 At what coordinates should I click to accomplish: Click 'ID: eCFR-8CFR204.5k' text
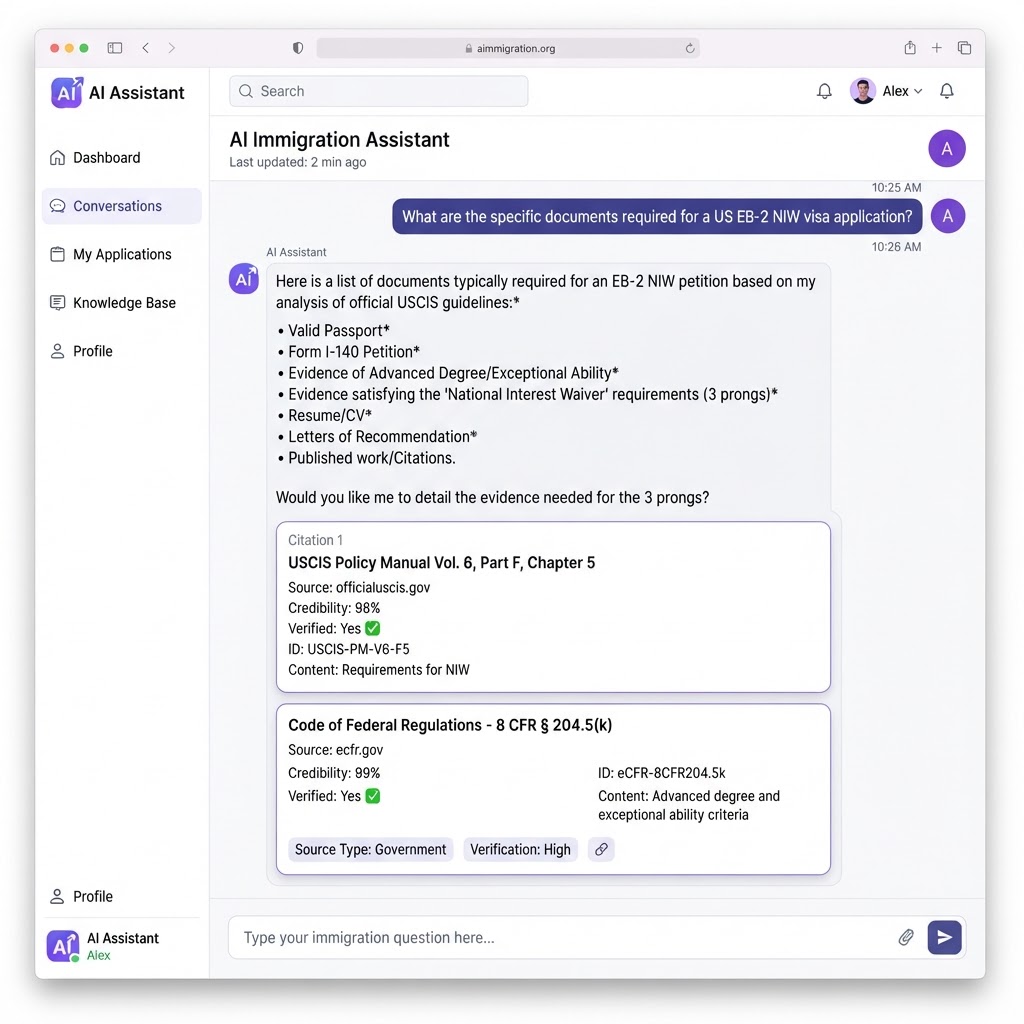[662, 773]
